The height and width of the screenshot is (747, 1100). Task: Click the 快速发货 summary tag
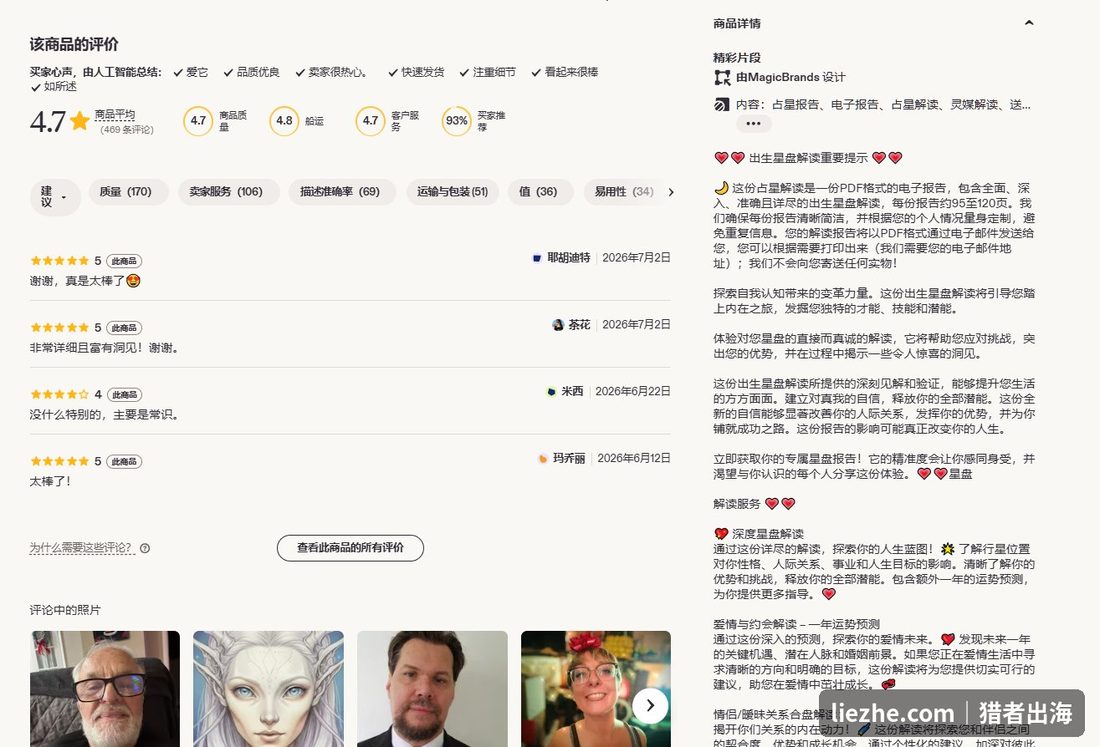click(416, 72)
